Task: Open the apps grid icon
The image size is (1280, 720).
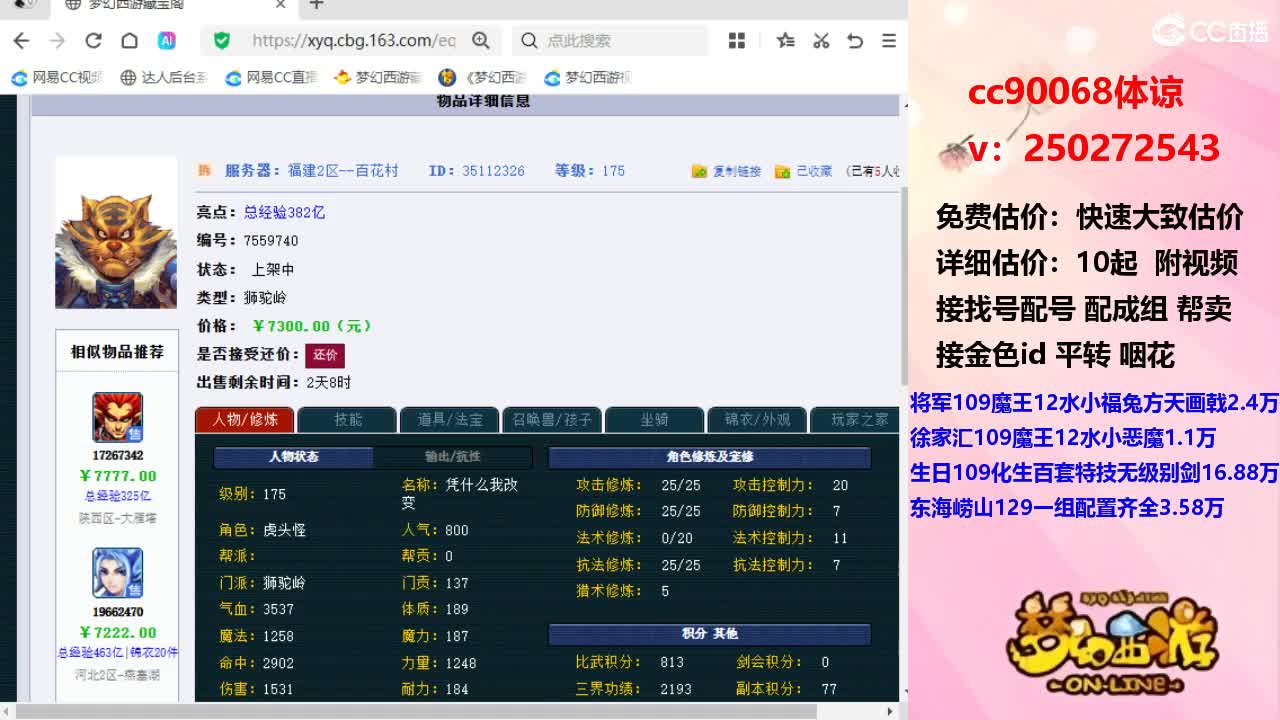Action: click(x=737, y=41)
